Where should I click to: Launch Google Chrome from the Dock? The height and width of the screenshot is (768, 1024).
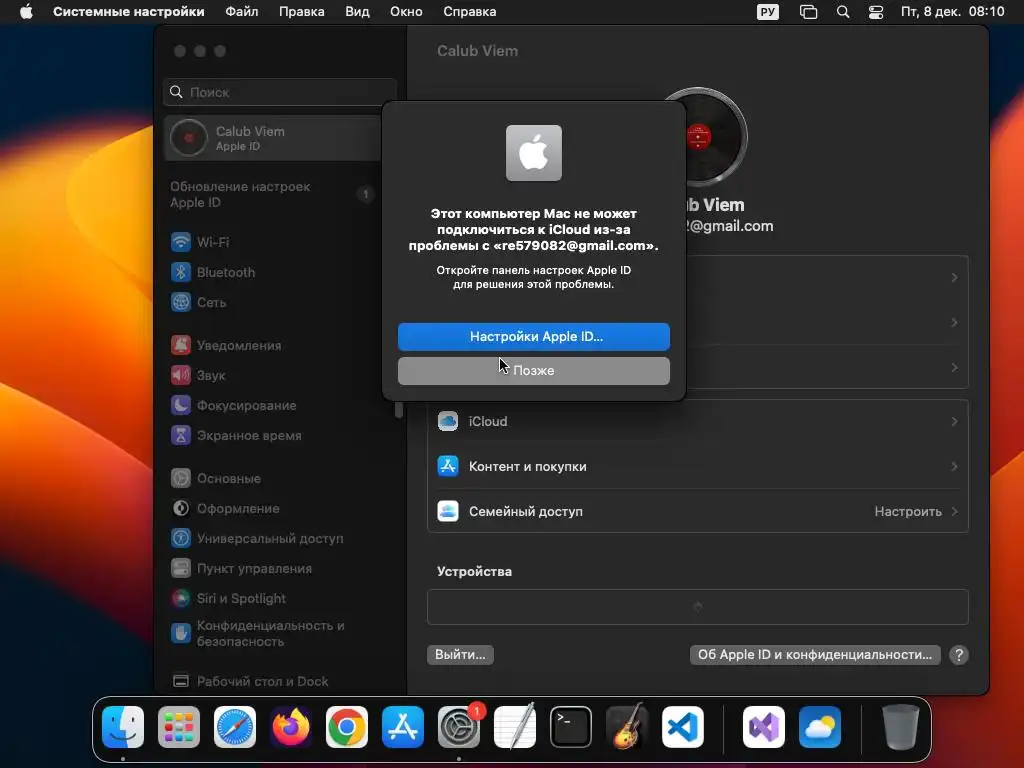coord(347,728)
